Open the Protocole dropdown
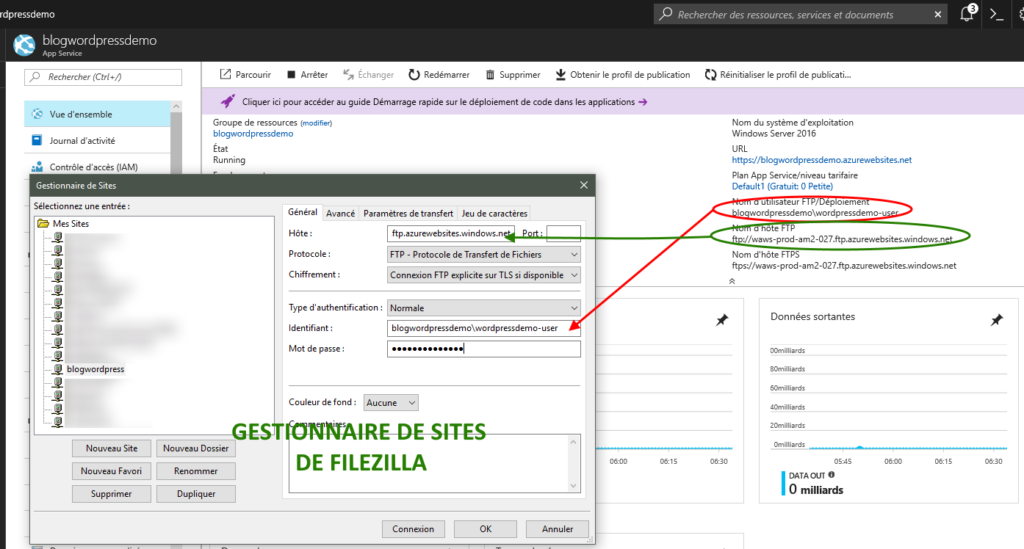 click(483, 255)
